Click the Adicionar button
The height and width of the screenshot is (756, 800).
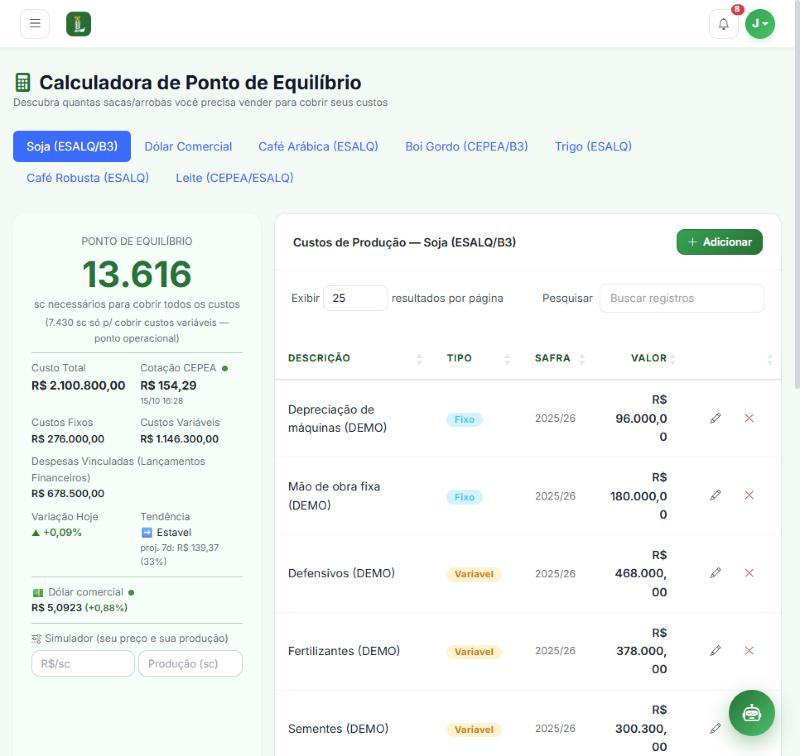(719, 242)
